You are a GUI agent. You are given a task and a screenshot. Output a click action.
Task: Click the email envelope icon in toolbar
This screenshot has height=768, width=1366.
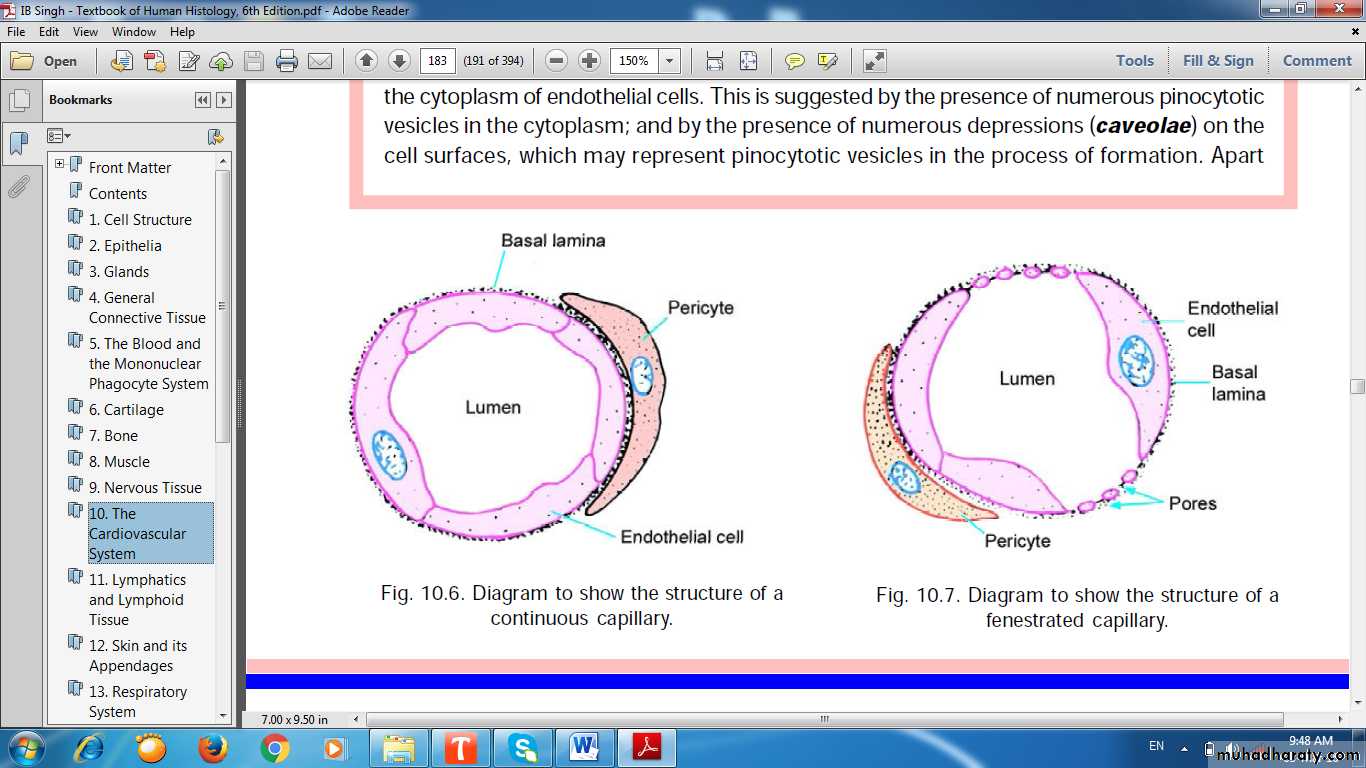[320, 61]
